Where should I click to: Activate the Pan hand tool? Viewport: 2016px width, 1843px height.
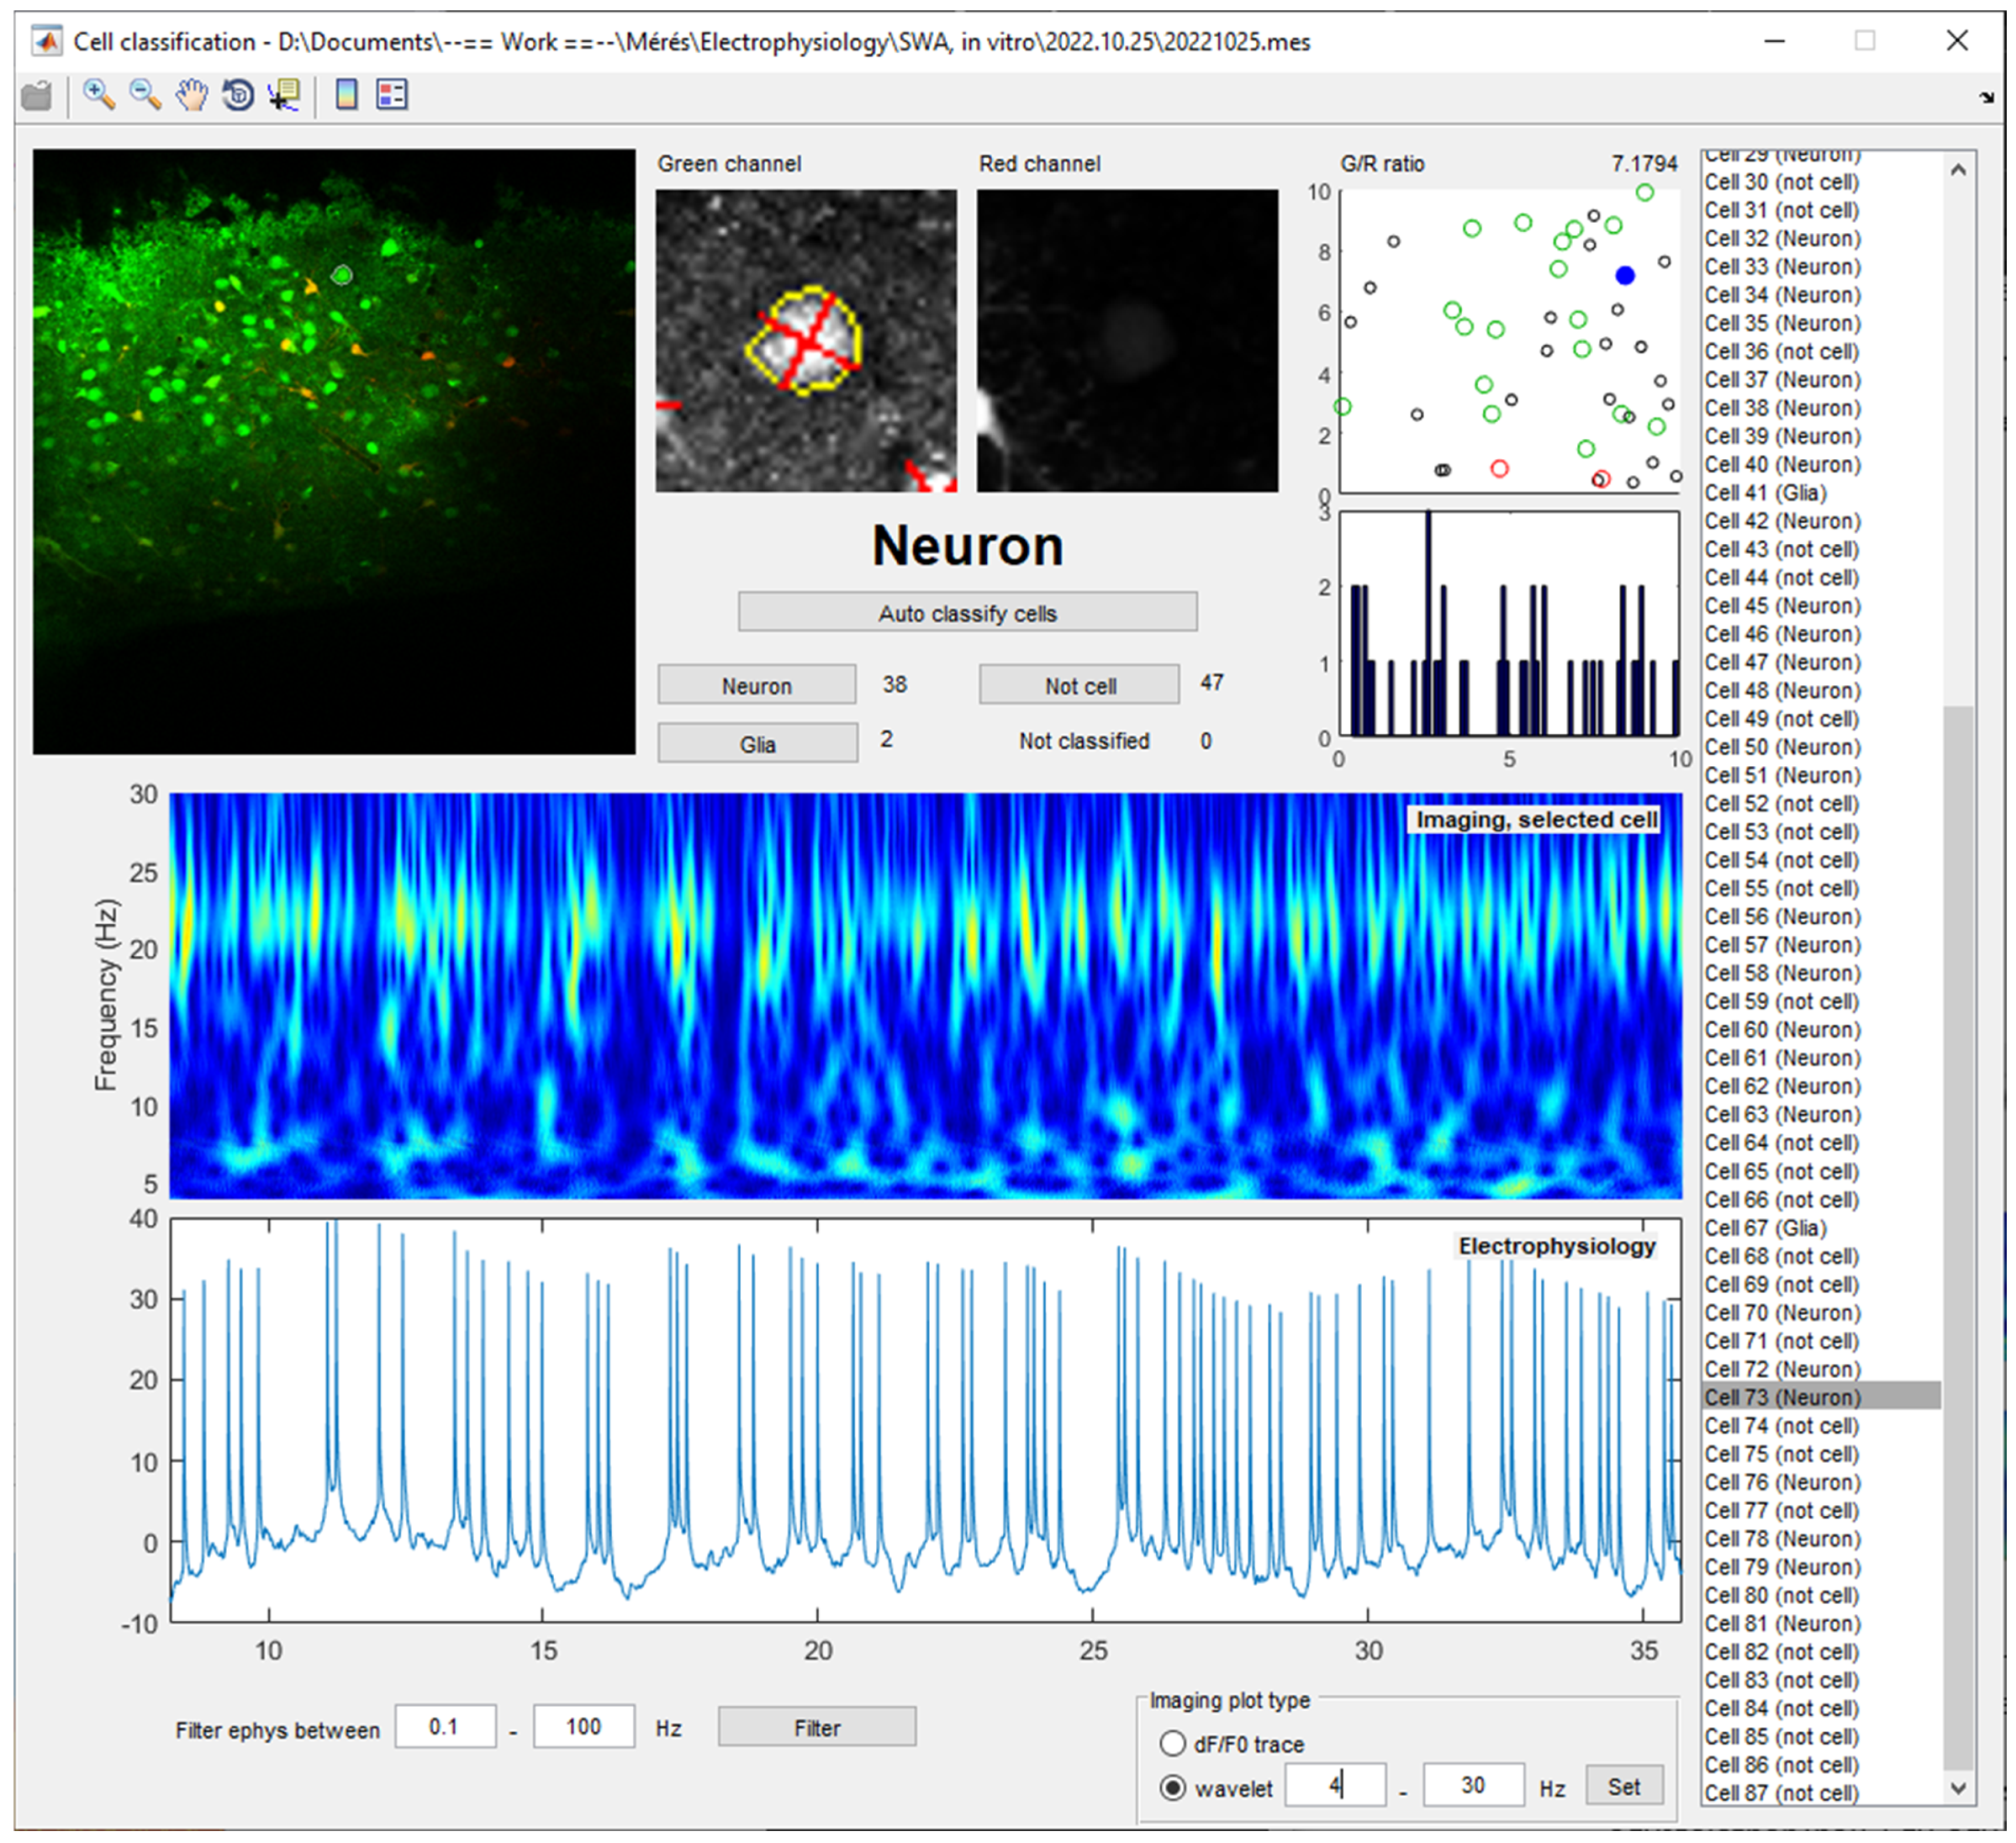pos(191,95)
